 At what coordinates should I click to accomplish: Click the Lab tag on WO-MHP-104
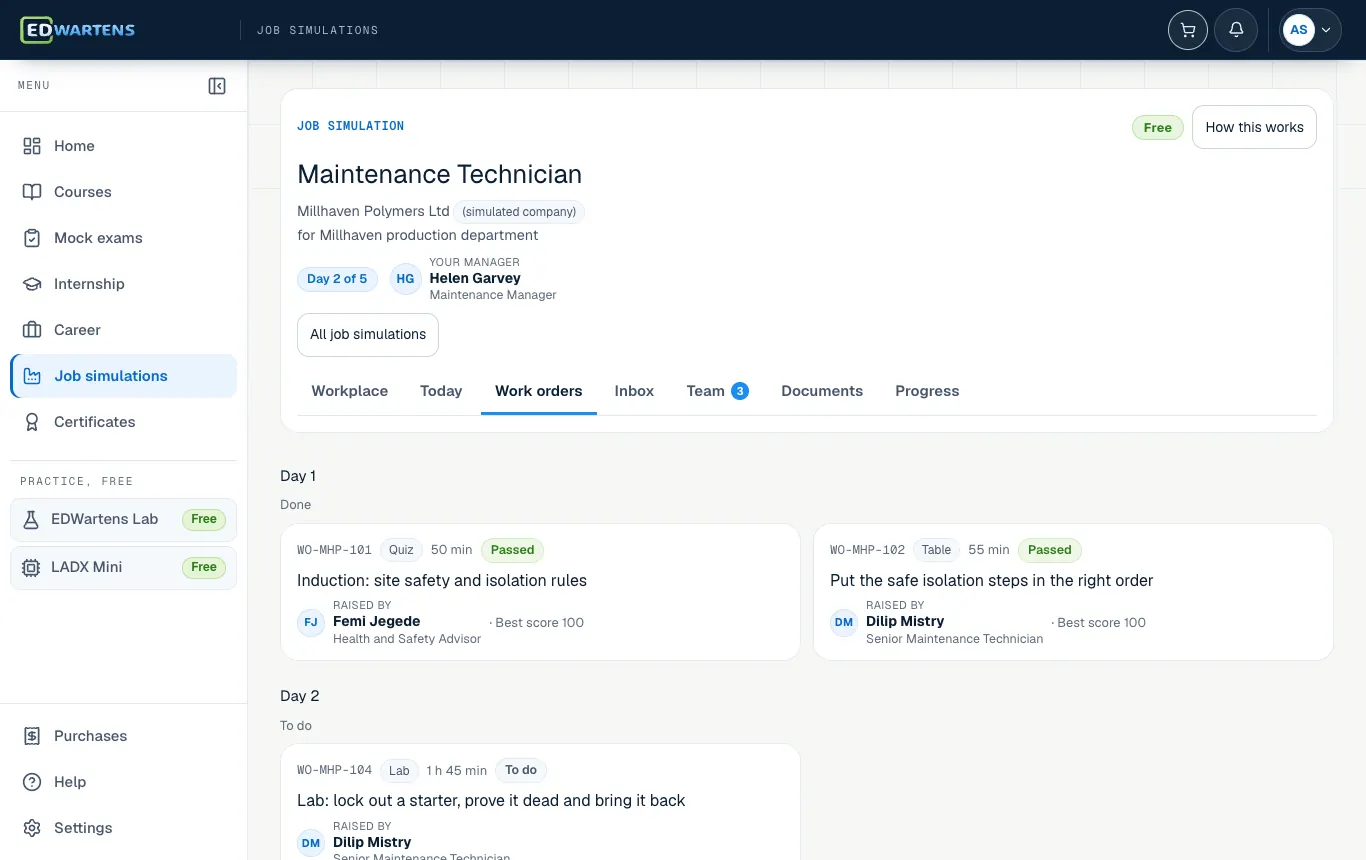399,770
